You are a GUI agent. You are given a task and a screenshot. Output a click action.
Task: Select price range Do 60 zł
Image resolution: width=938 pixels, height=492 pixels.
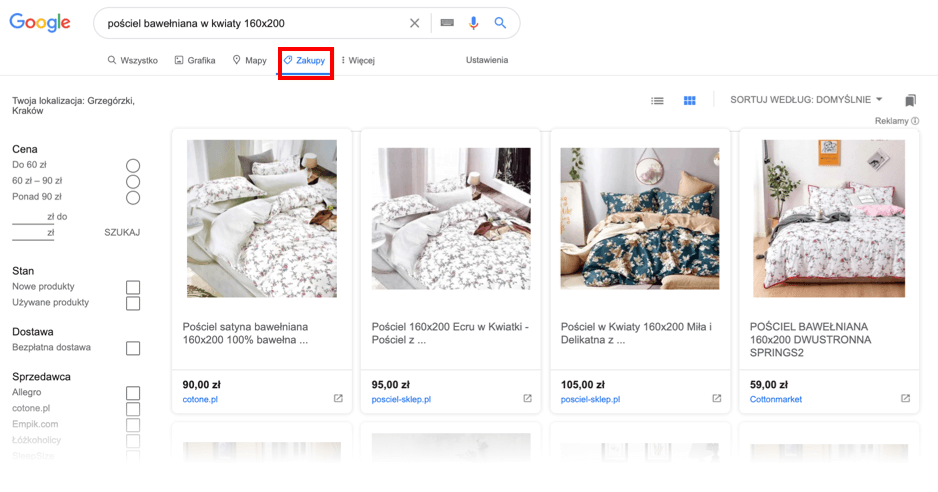coord(133,165)
